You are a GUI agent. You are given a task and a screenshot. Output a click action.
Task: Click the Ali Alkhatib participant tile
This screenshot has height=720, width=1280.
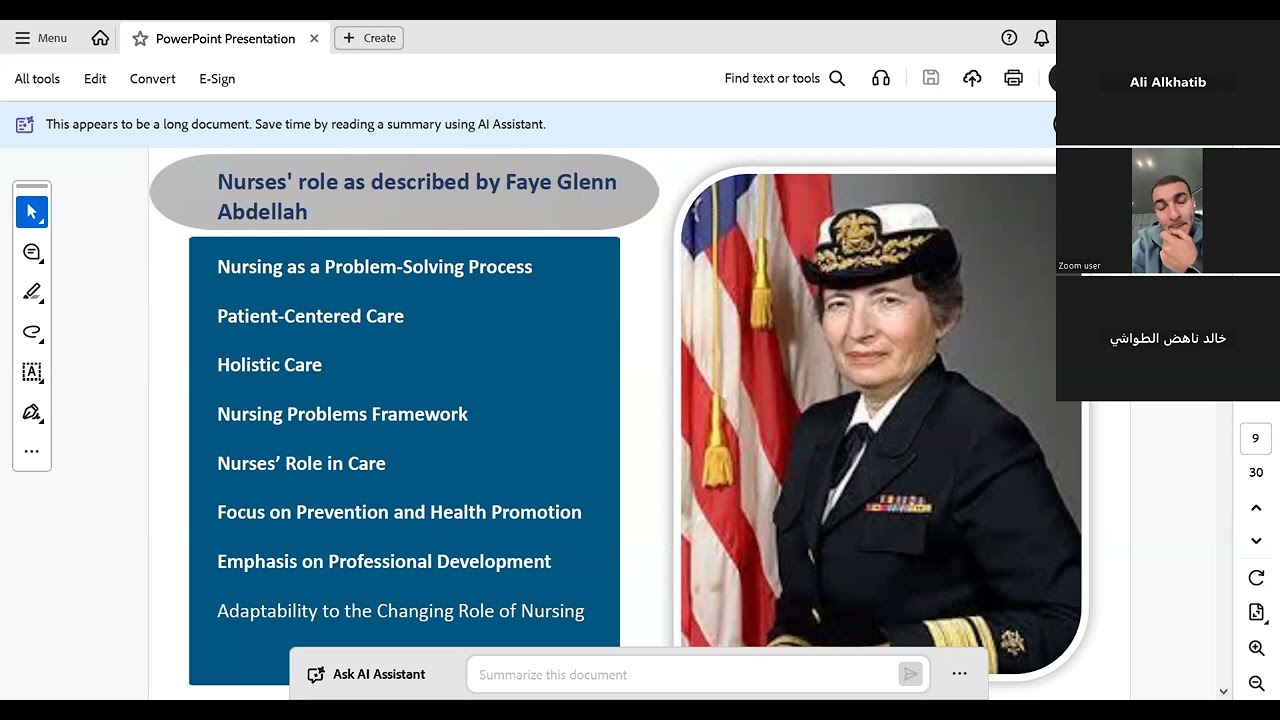[x=1168, y=82]
